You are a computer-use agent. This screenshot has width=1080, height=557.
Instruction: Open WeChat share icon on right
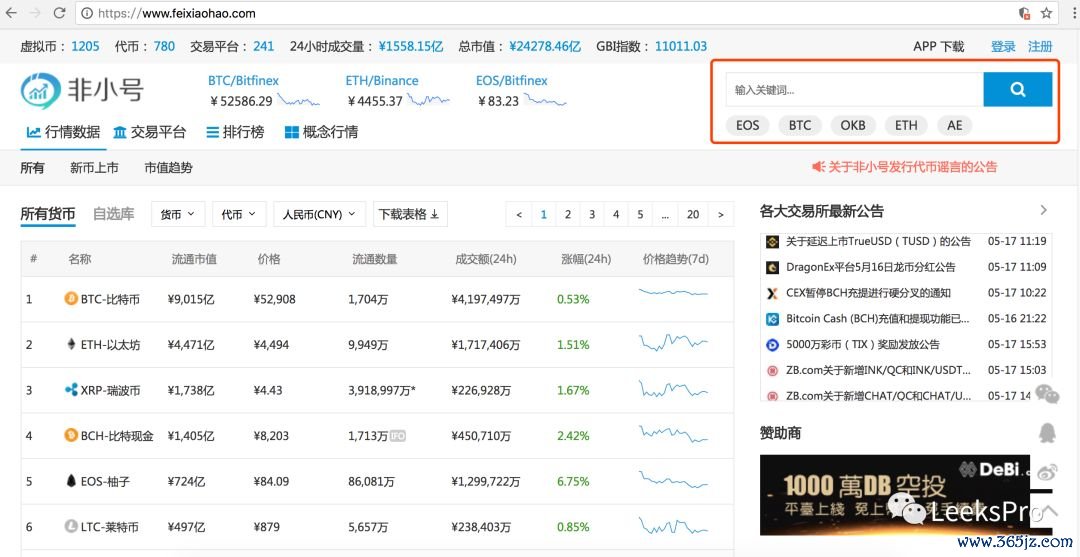[x=1048, y=394]
